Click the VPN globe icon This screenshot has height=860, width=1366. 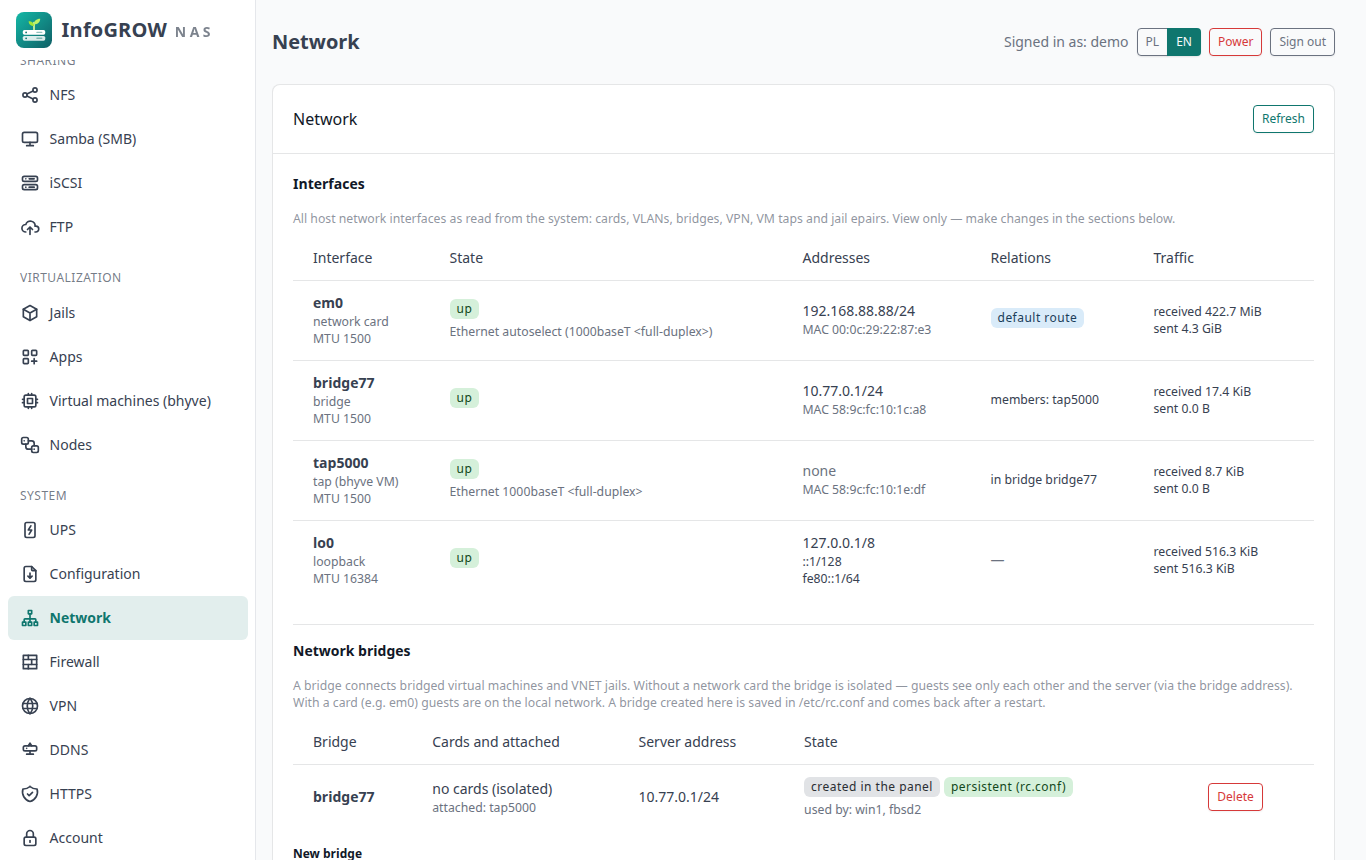(x=30, y=706)
